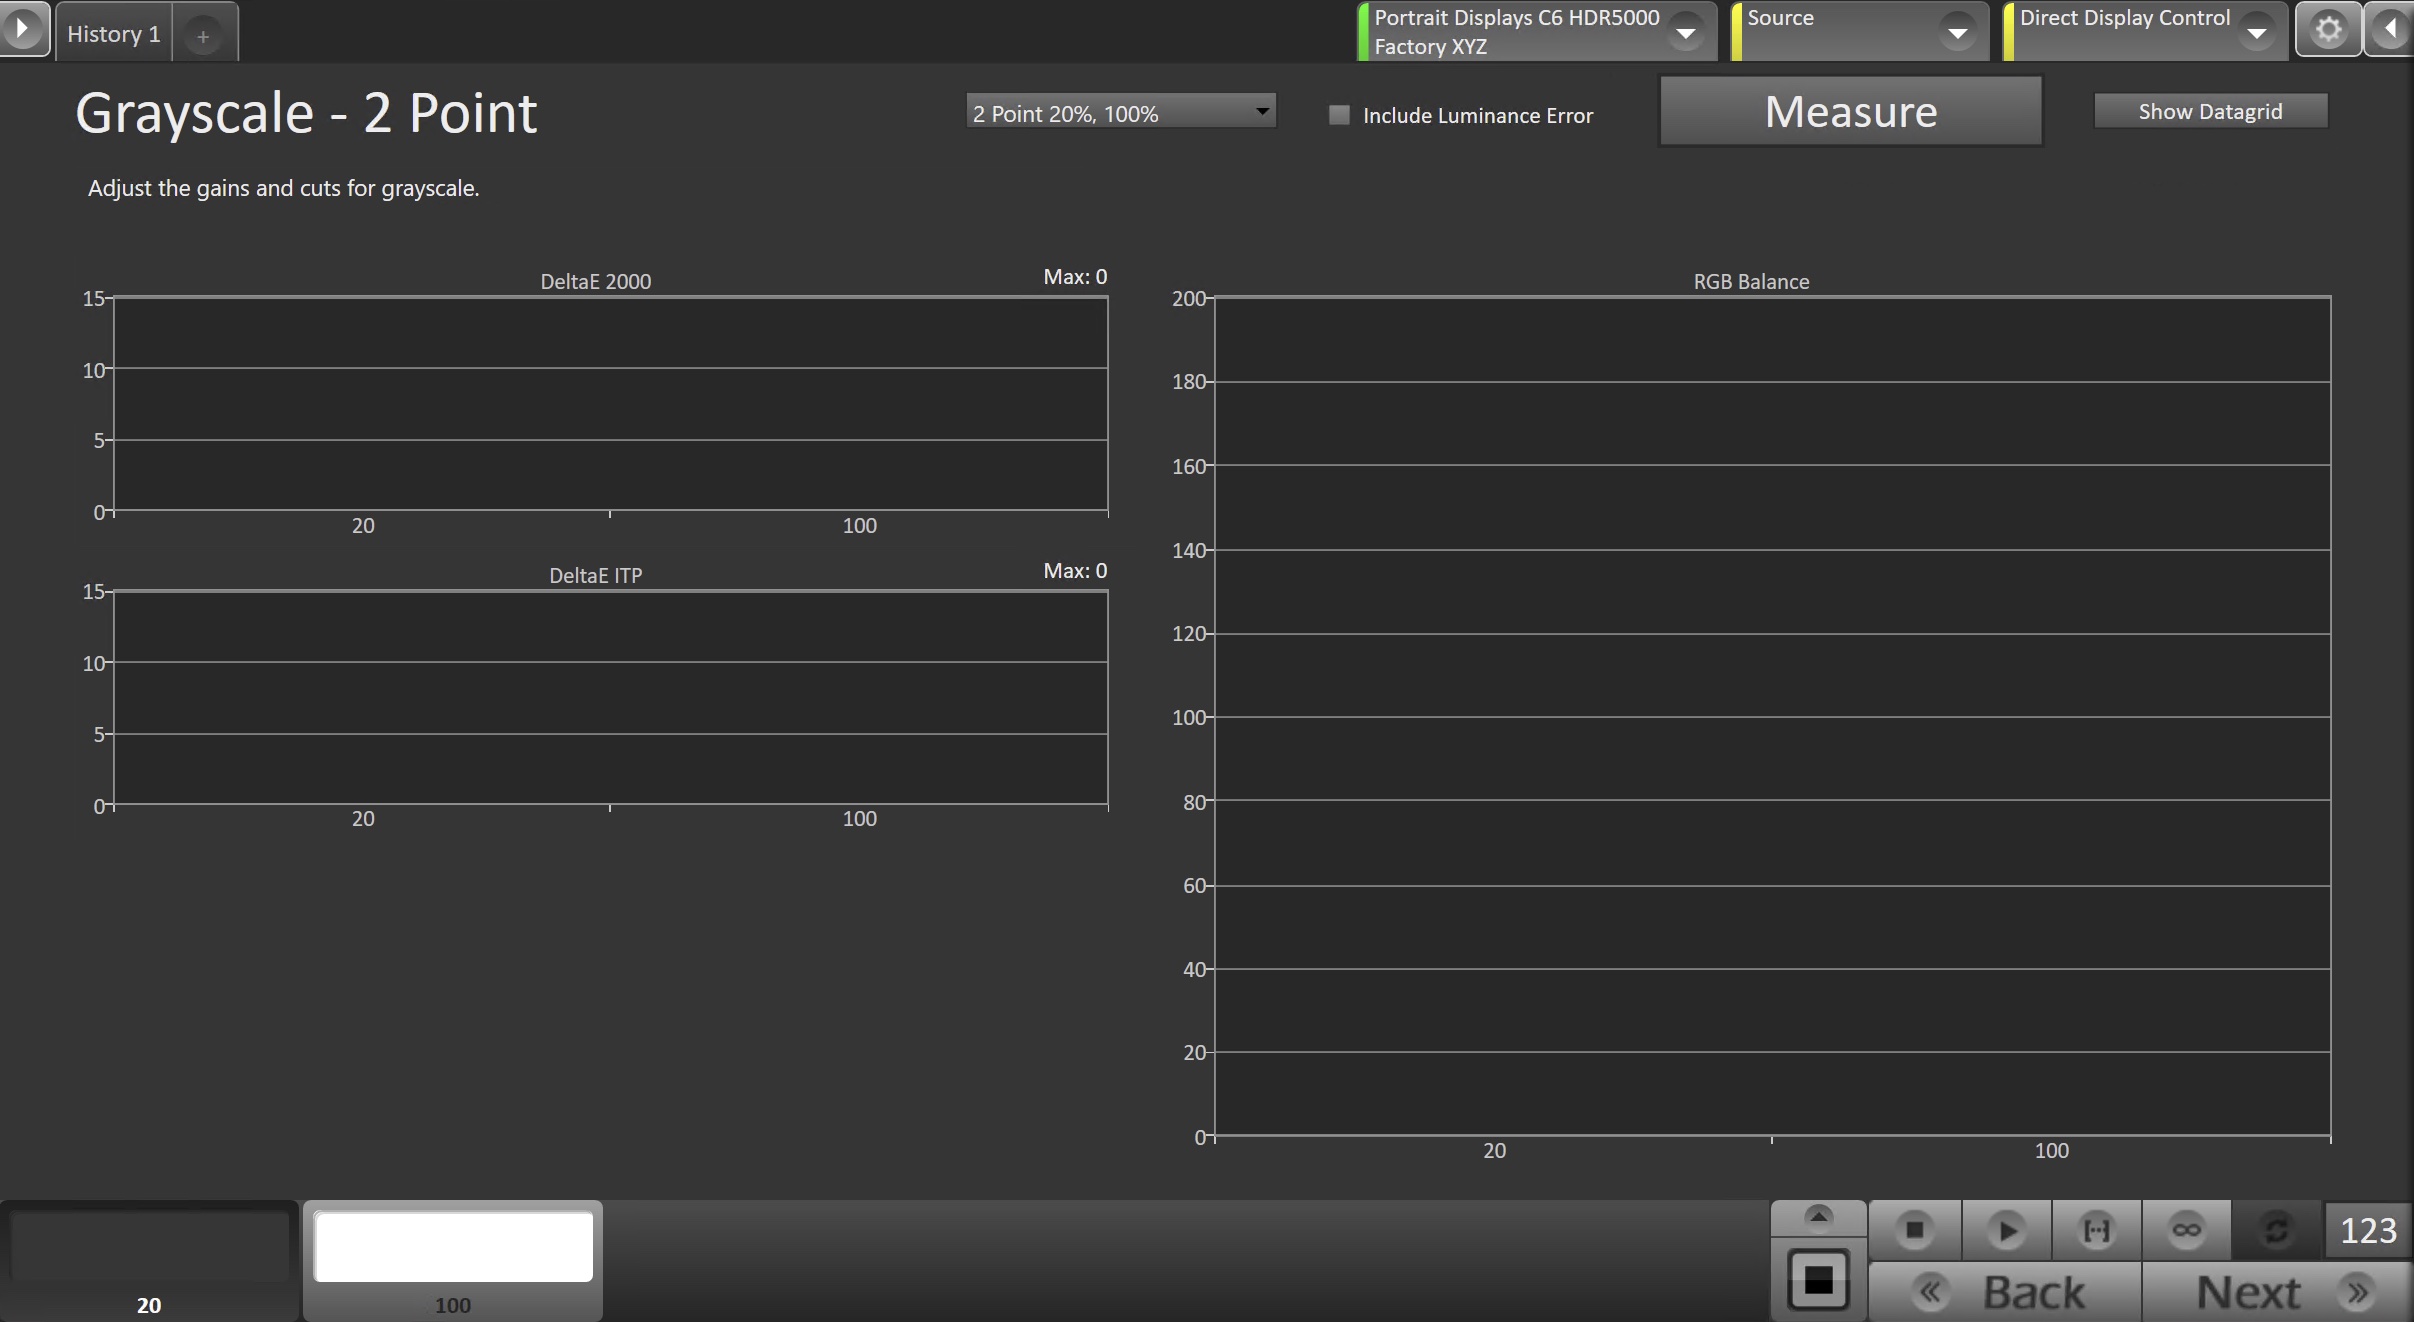Expand the Portrait Displays C6 HDR5000 meter dropdown
The height and width of the screenshot is (1322, 2414).
(1686, 33)
